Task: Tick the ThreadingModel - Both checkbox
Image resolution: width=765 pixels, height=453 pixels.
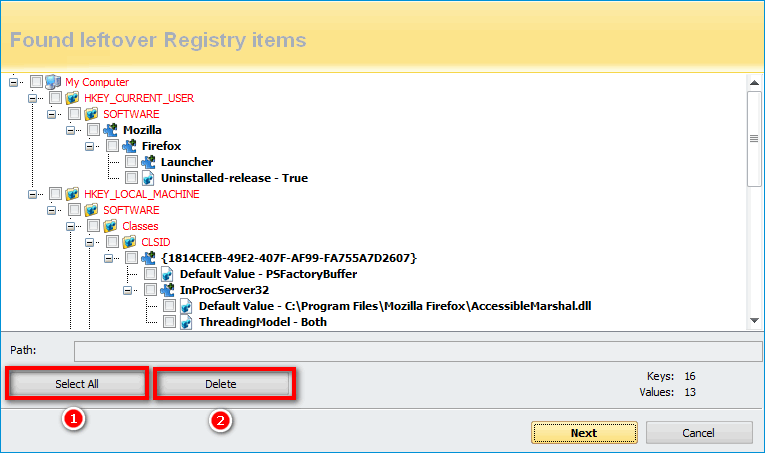Action: click(169, 322)
